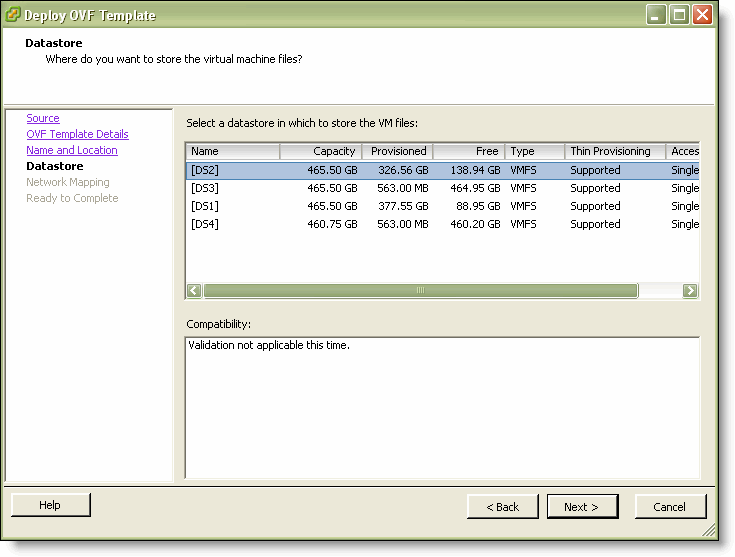Screen dimensions: 735x557
Task: Click the 460.75 GB capacity value
Action: pos(332,224)
